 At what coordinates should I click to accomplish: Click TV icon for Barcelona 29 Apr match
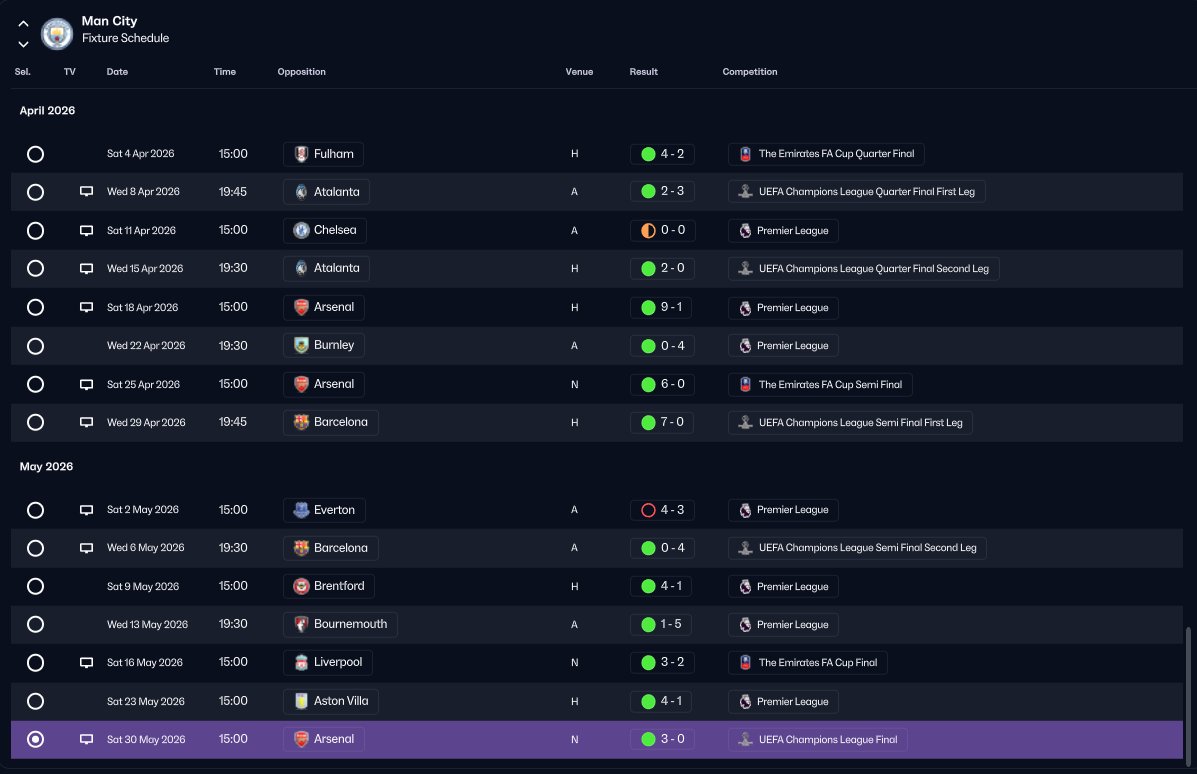[x=86, y=422]
